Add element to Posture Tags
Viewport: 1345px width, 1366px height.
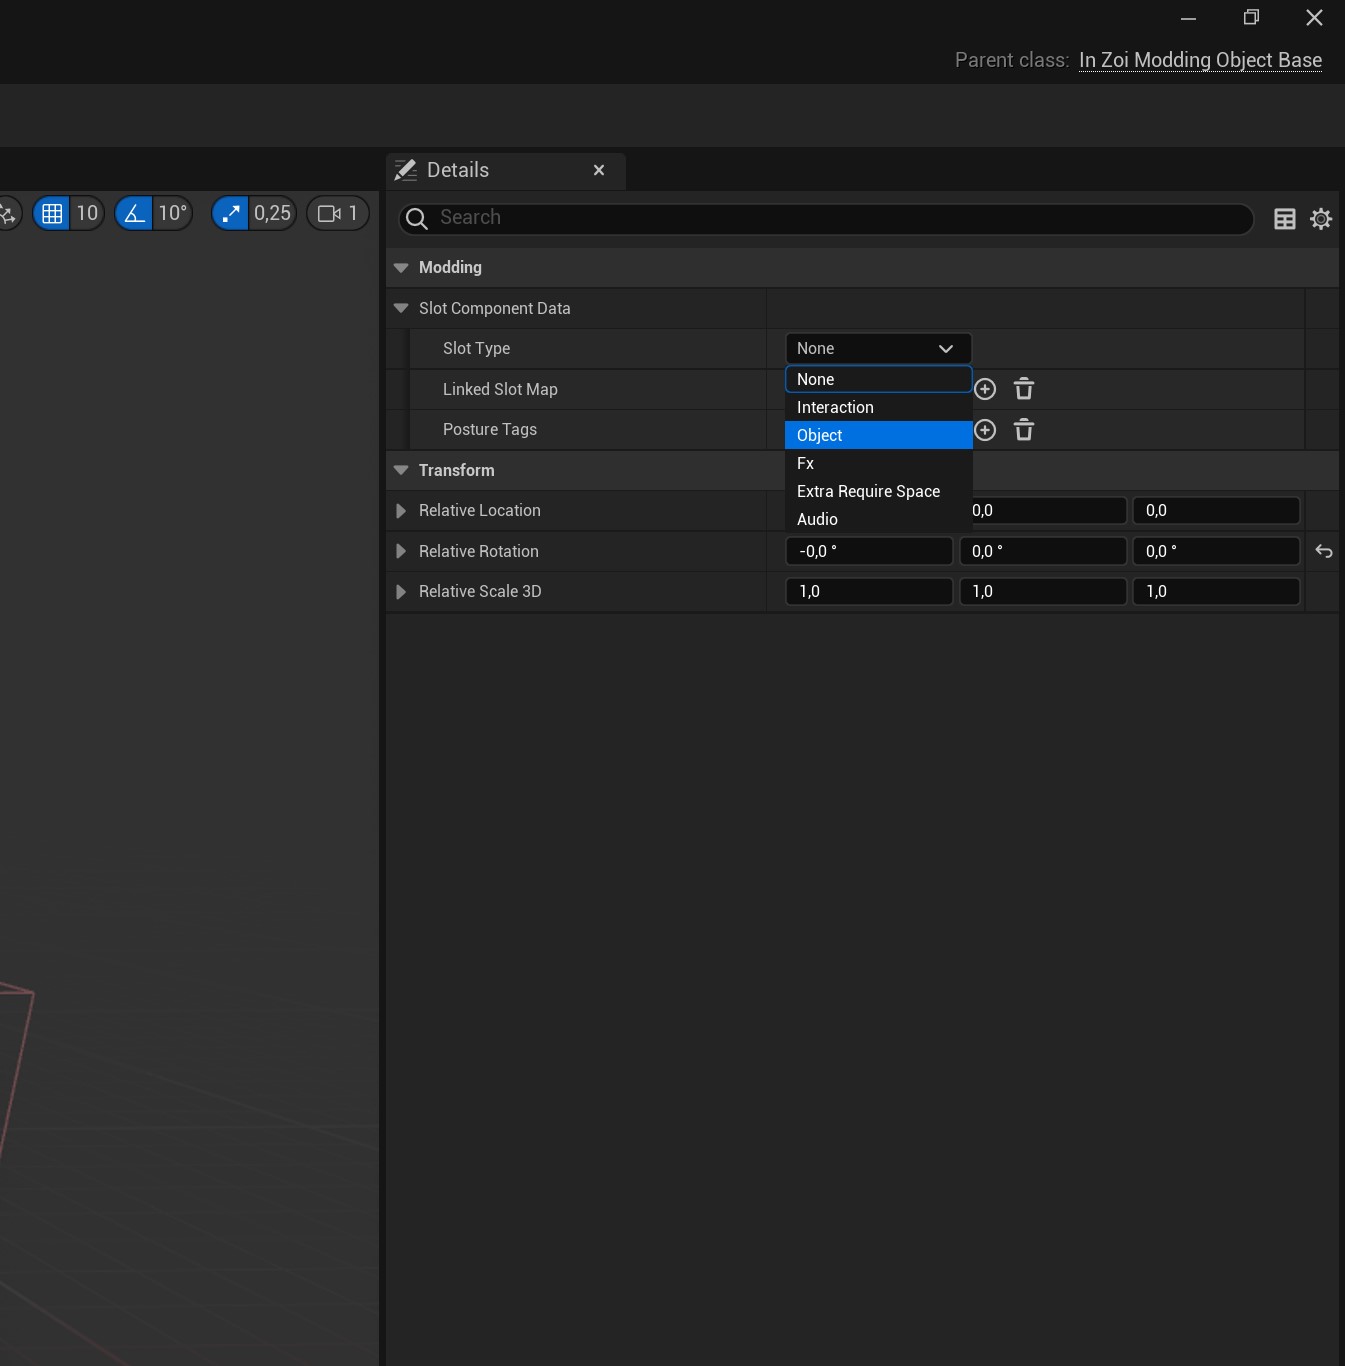985,430
